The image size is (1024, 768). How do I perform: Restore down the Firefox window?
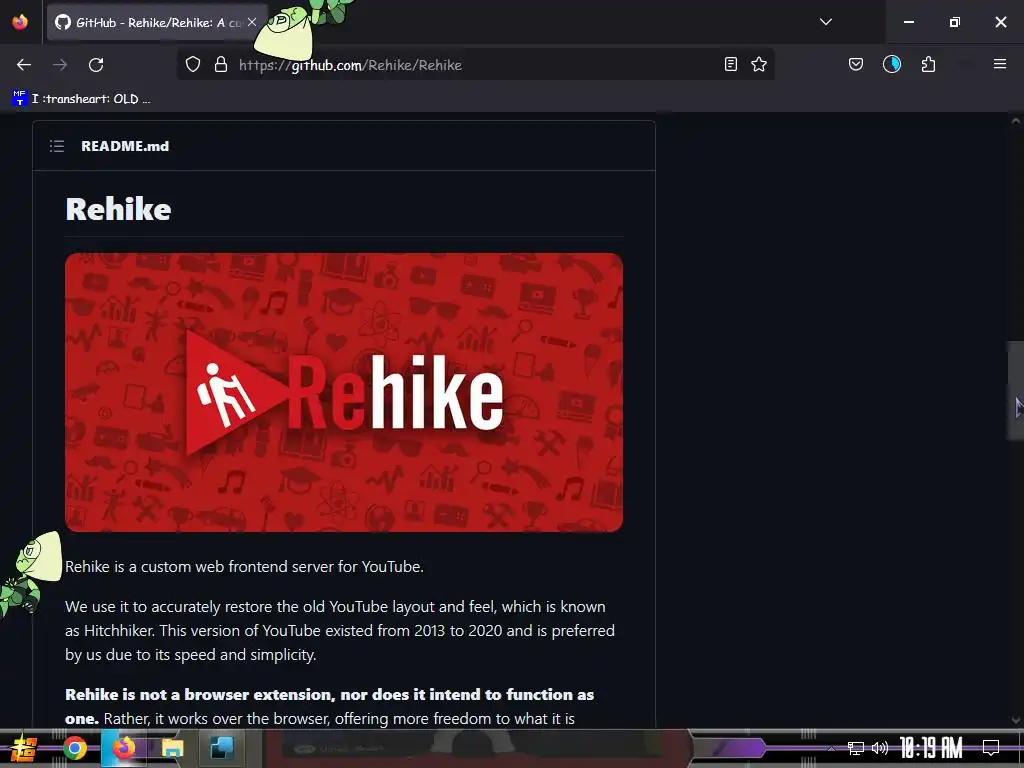955,22
